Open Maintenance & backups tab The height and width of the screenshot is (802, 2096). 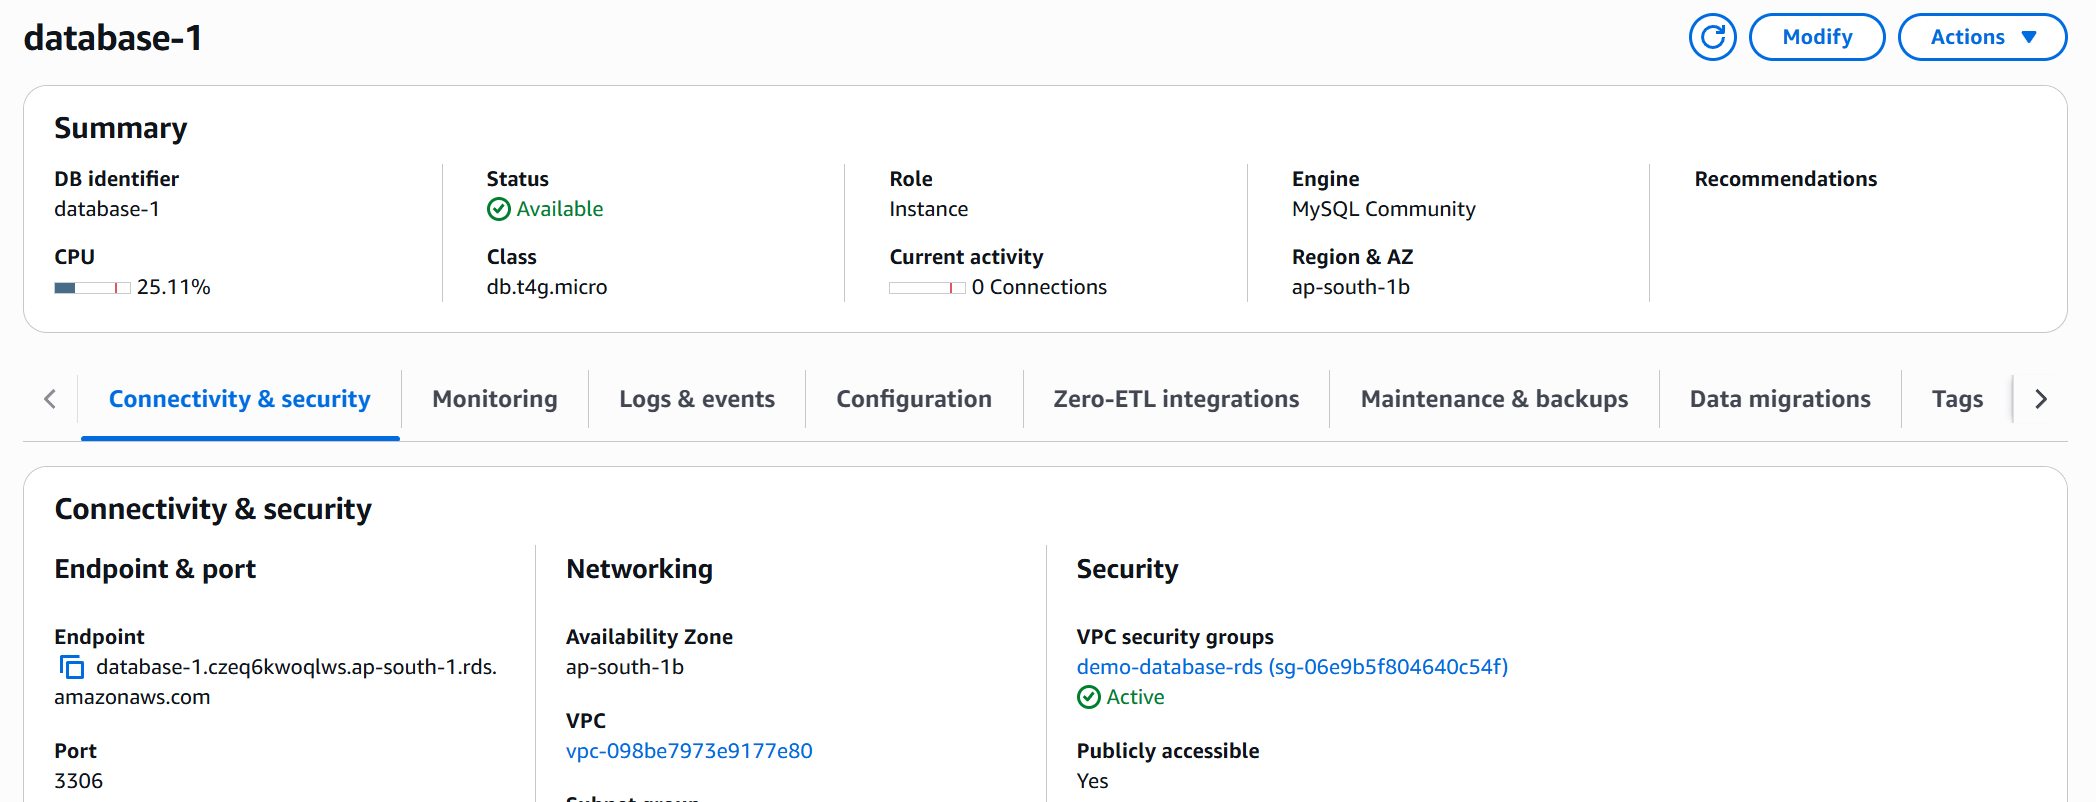[x=1494, y=399]
